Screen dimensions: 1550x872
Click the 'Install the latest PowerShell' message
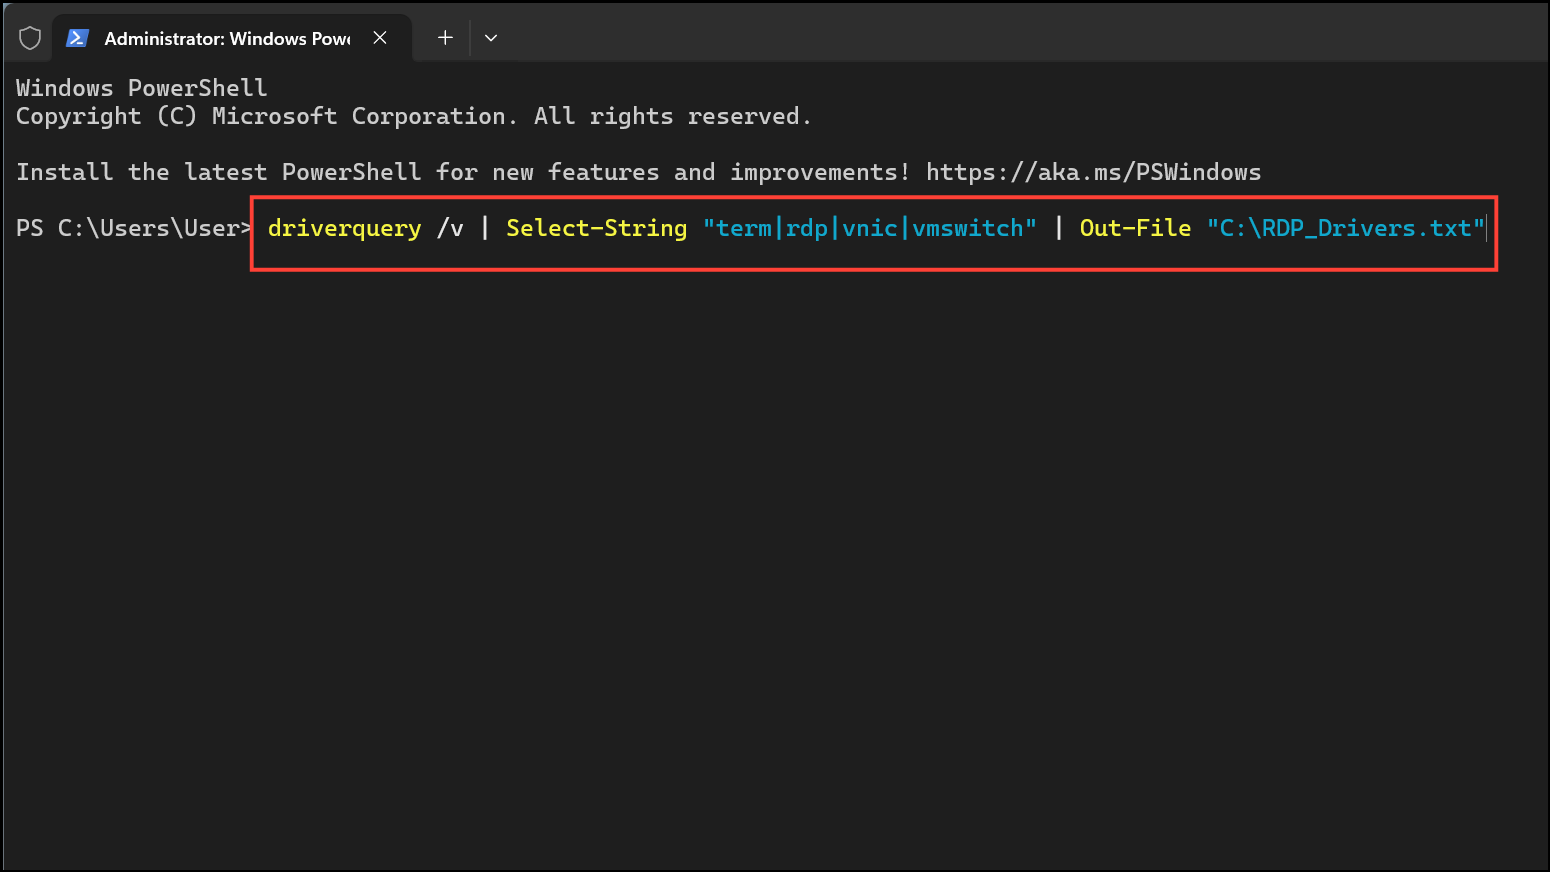tap(462, 172)
